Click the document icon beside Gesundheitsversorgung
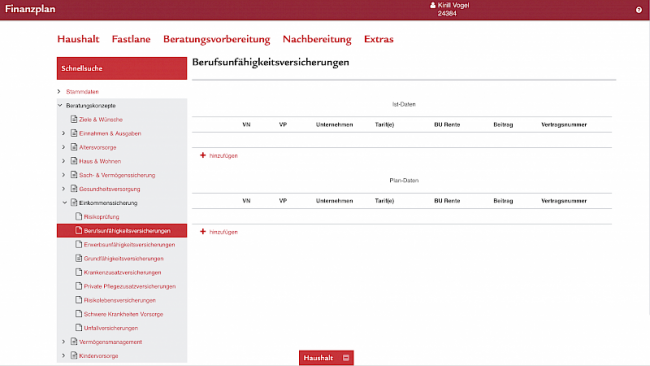 [74, 189]
